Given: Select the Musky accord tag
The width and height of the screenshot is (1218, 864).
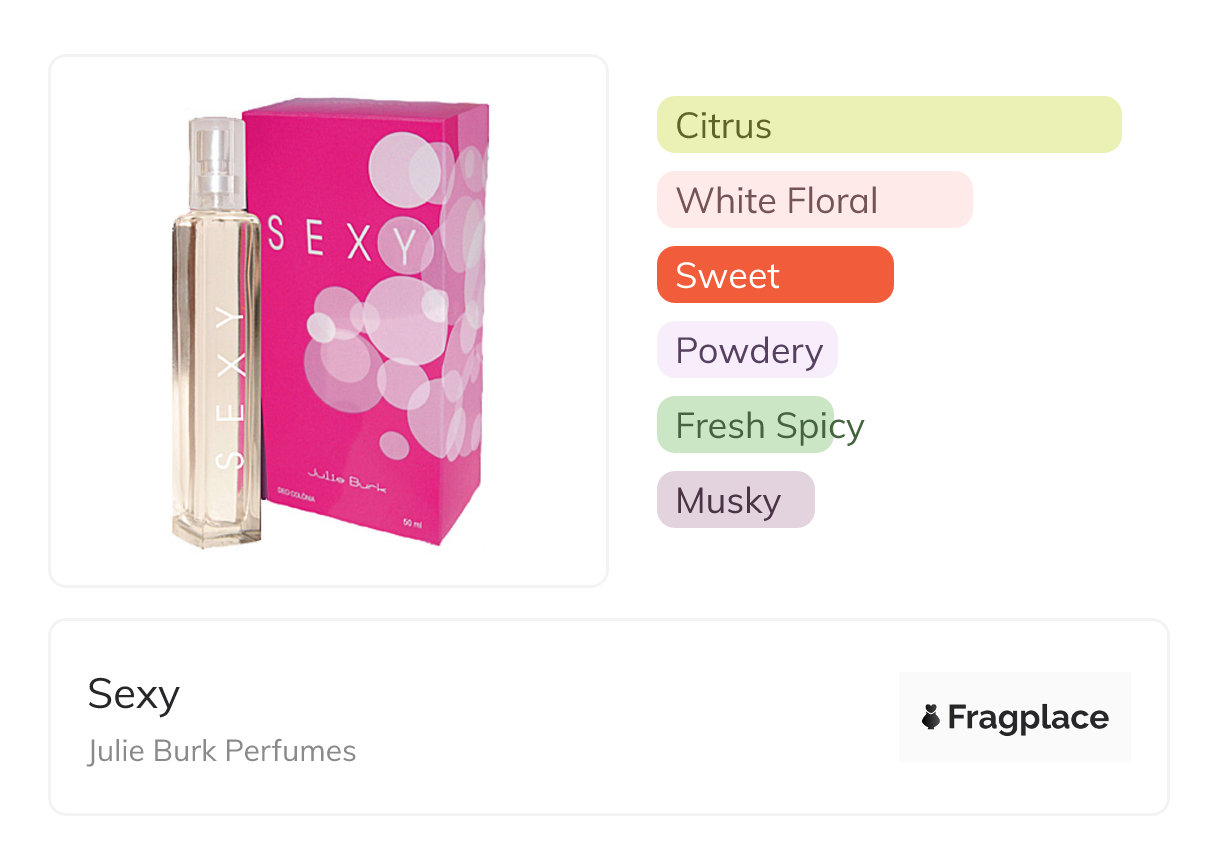Looking at the screenshot, I should (x=735, y=500).
